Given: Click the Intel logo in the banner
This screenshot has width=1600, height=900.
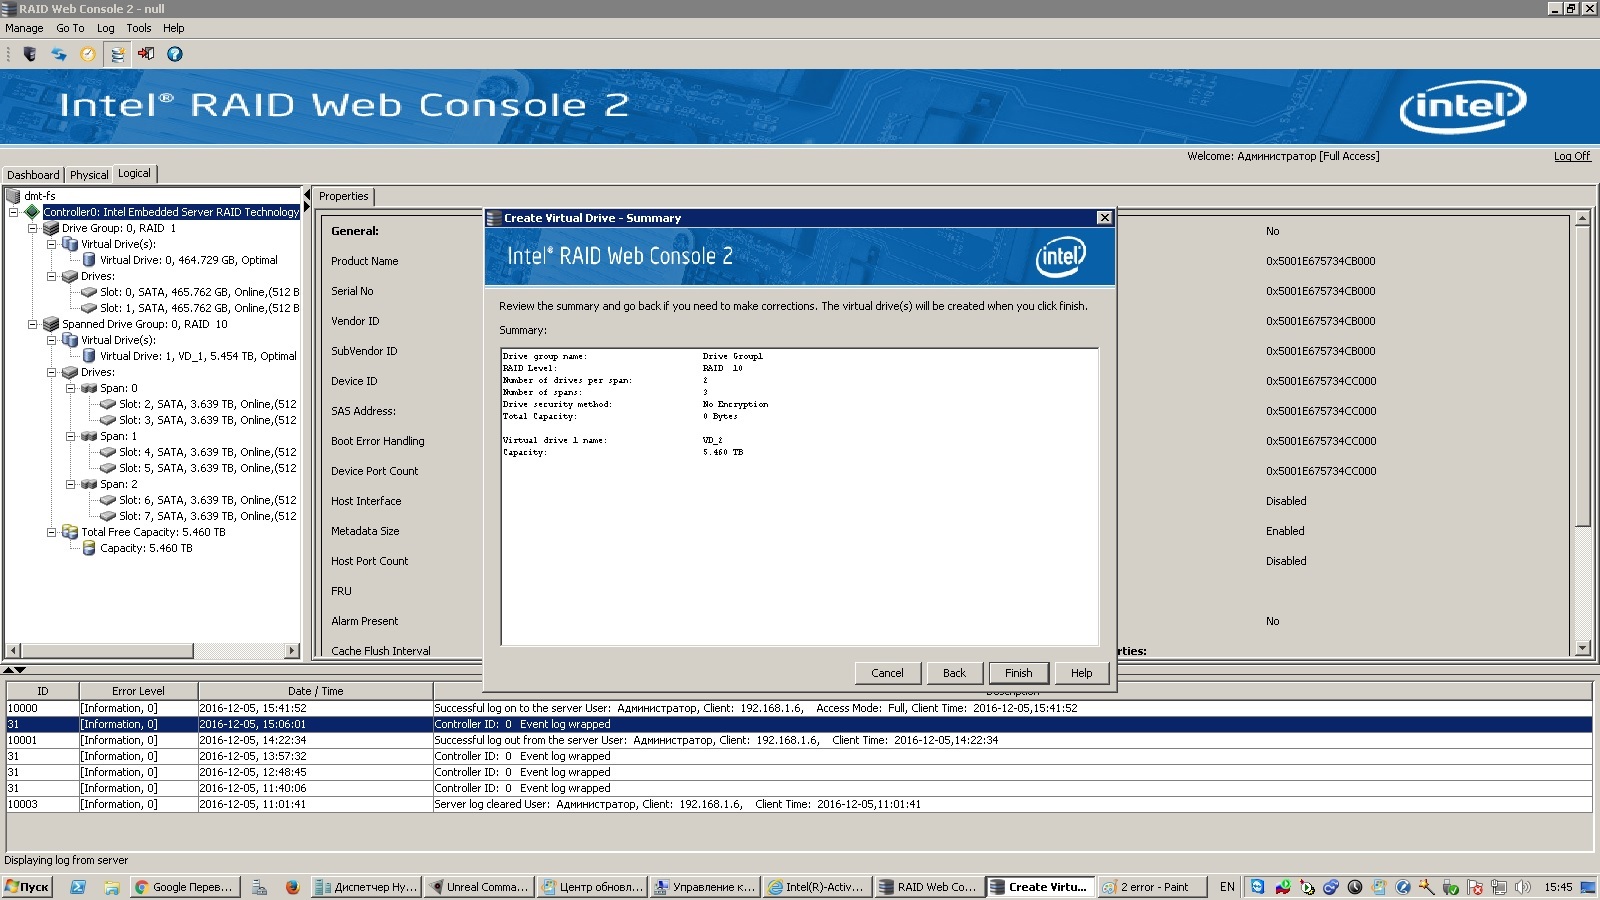Looking at the screenshot, I should point(1463,106).
